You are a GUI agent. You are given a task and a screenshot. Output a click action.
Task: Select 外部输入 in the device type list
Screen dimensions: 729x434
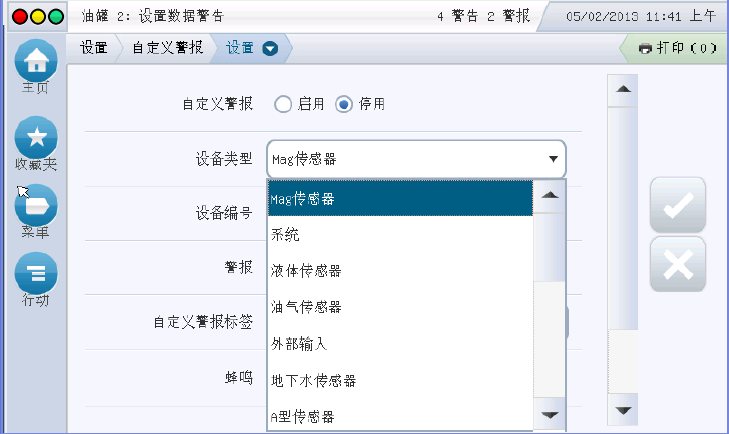(x=300, y=343)
